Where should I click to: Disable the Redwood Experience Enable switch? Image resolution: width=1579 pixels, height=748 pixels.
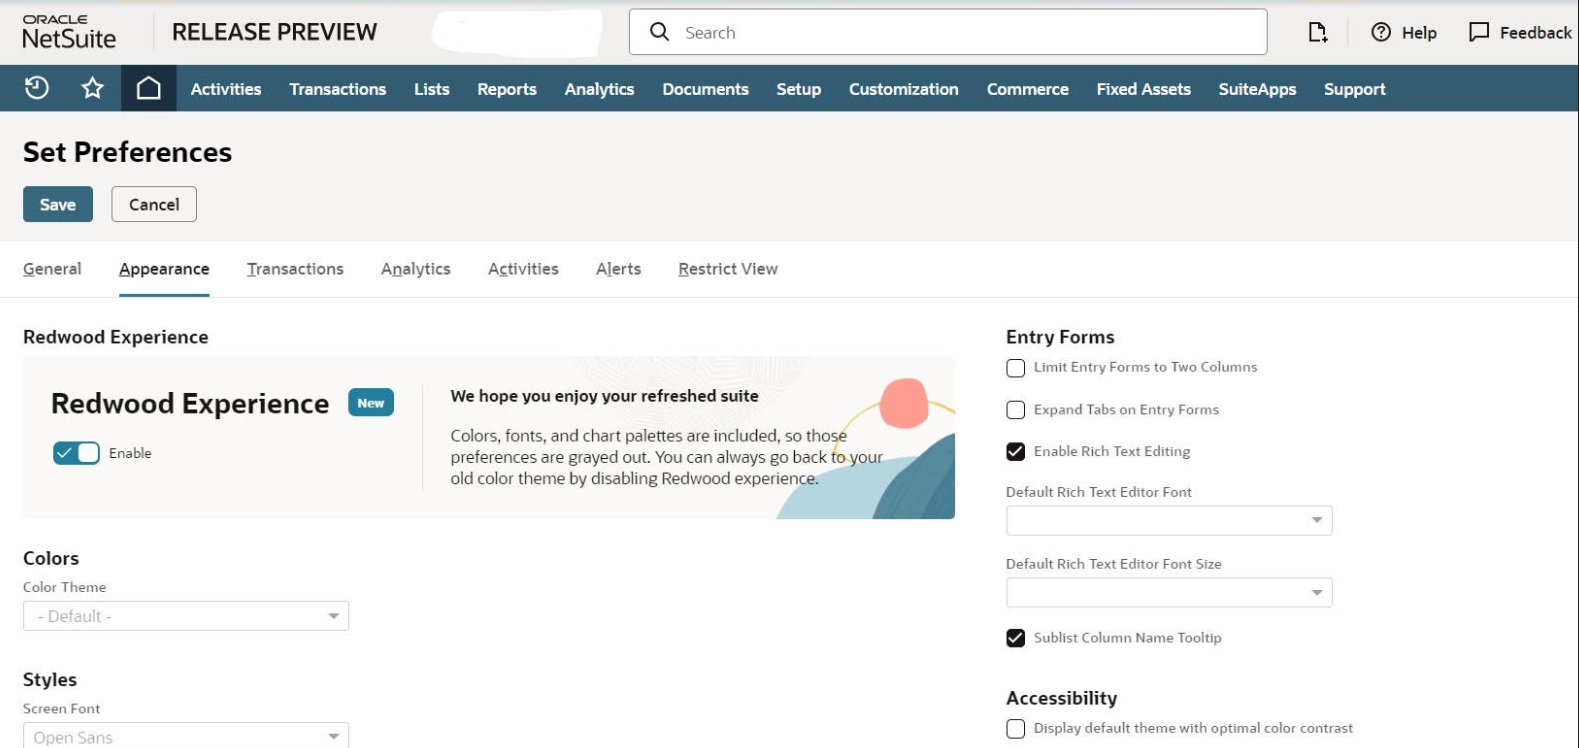click(76, 453)
